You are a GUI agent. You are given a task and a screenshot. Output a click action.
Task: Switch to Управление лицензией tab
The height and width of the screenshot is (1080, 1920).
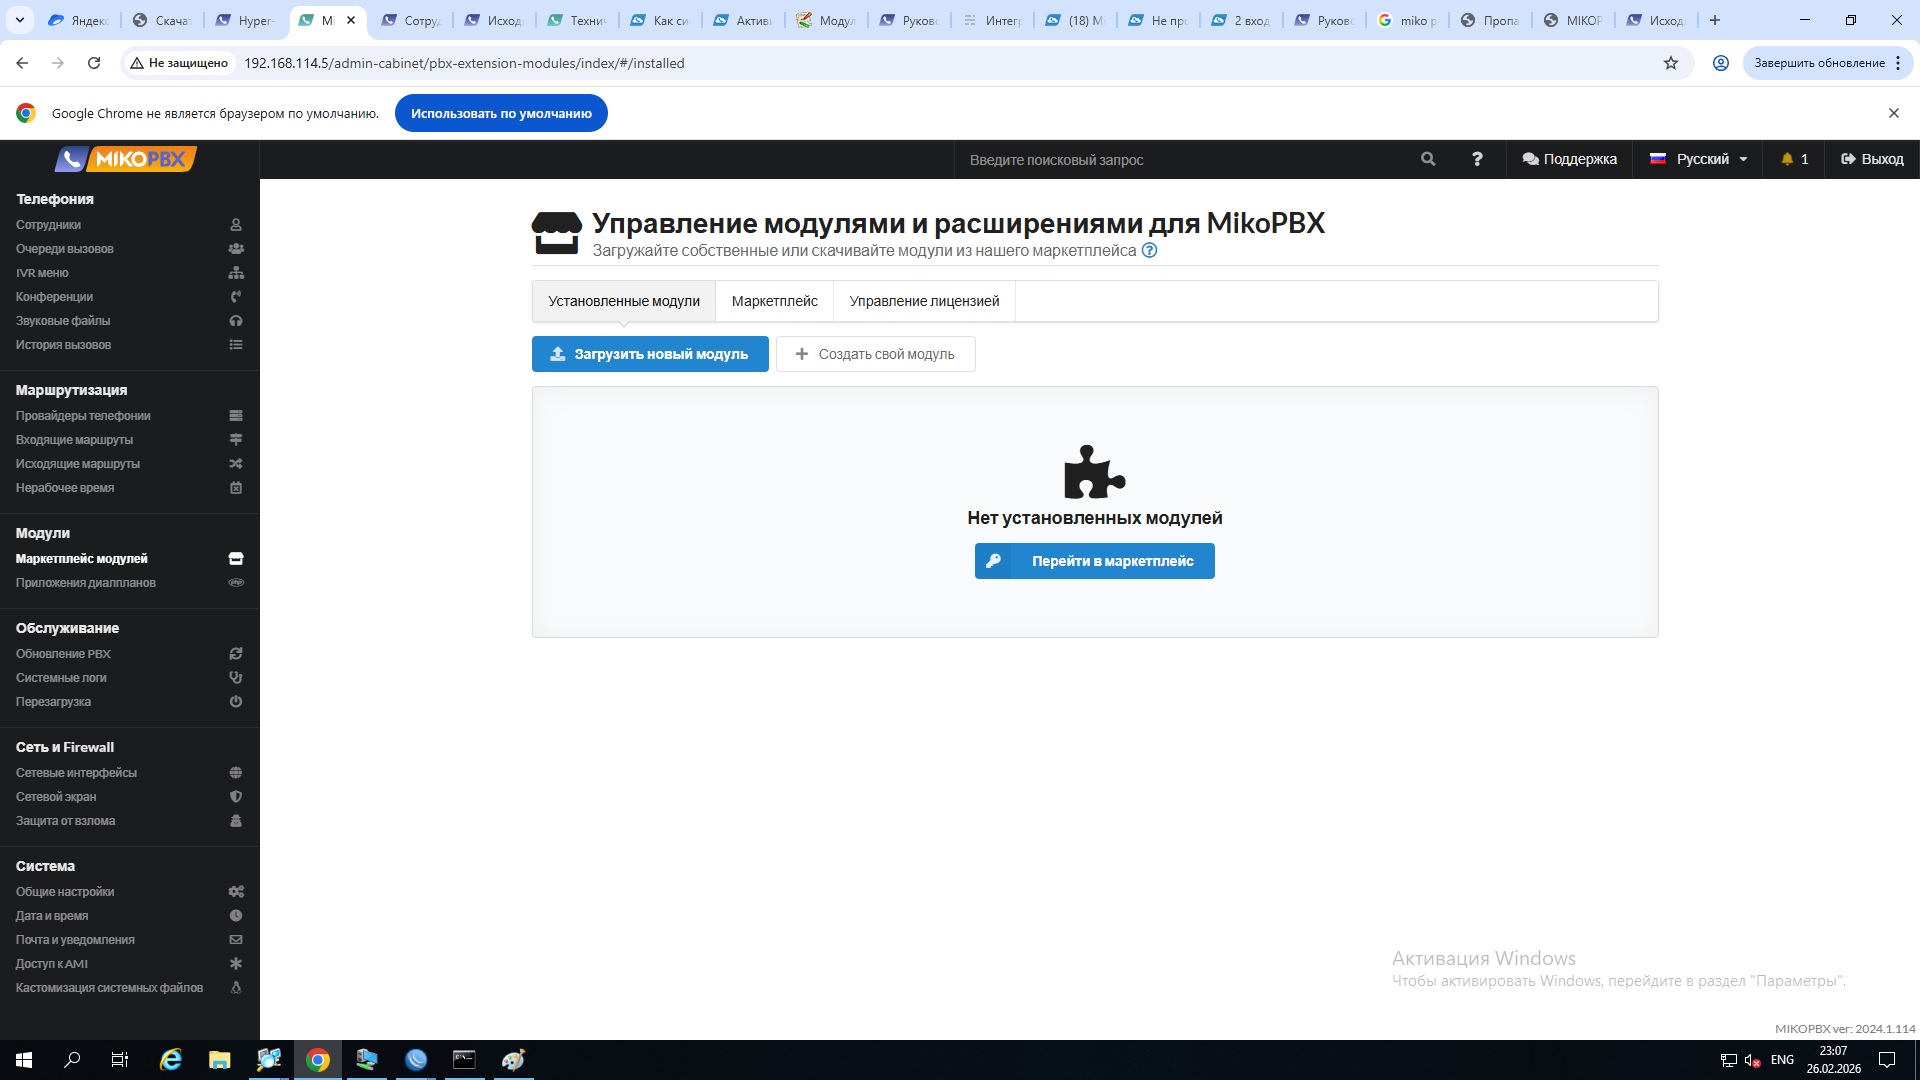coord(924,301)
